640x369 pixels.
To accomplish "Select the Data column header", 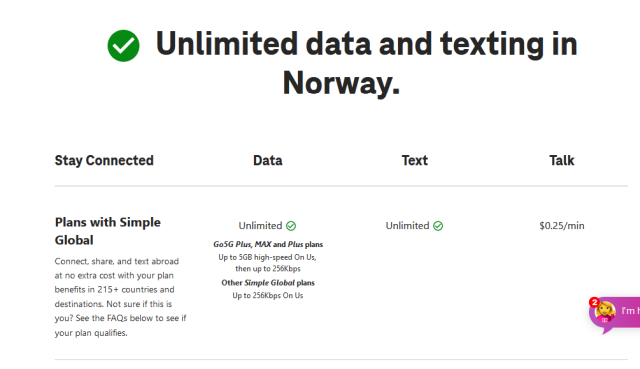I will 268,160.
